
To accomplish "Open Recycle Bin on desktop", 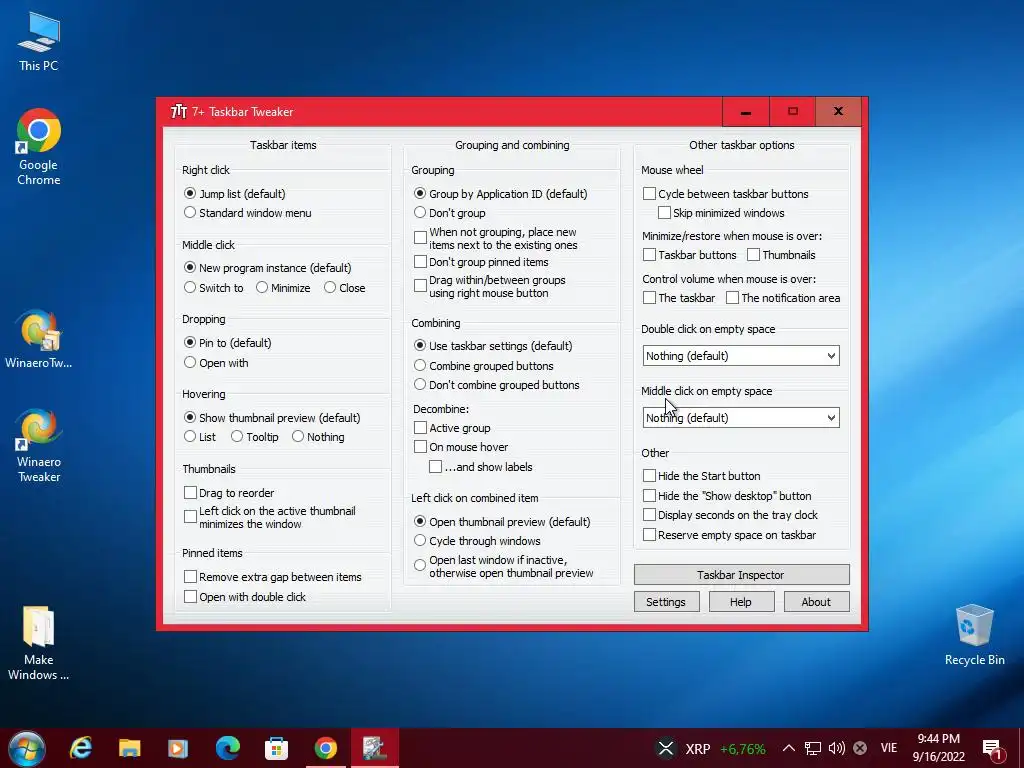I will [x=974, y=635].
